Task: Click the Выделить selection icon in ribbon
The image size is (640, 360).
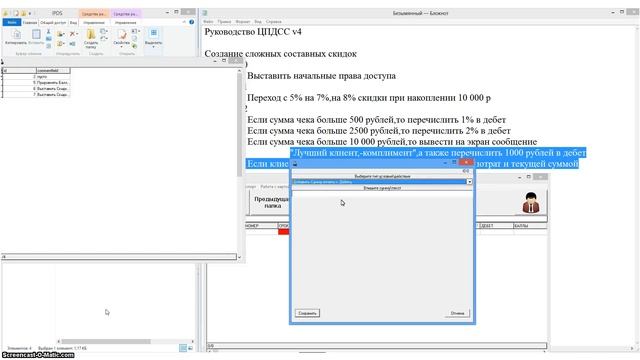Action: 153,33
